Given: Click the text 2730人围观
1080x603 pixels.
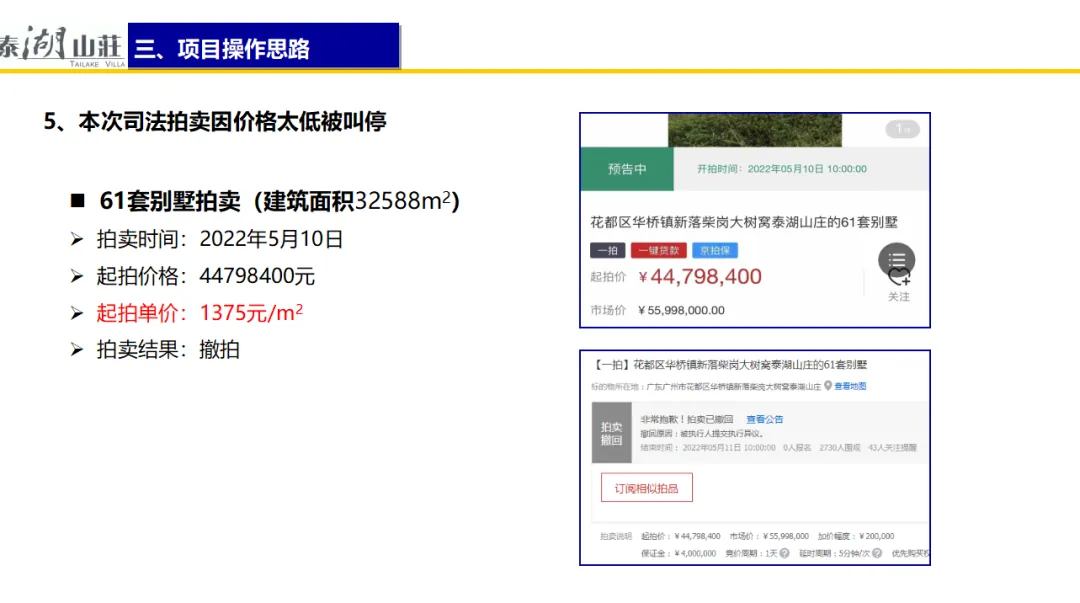Looking at the screenshot, I should coord(840,448).
